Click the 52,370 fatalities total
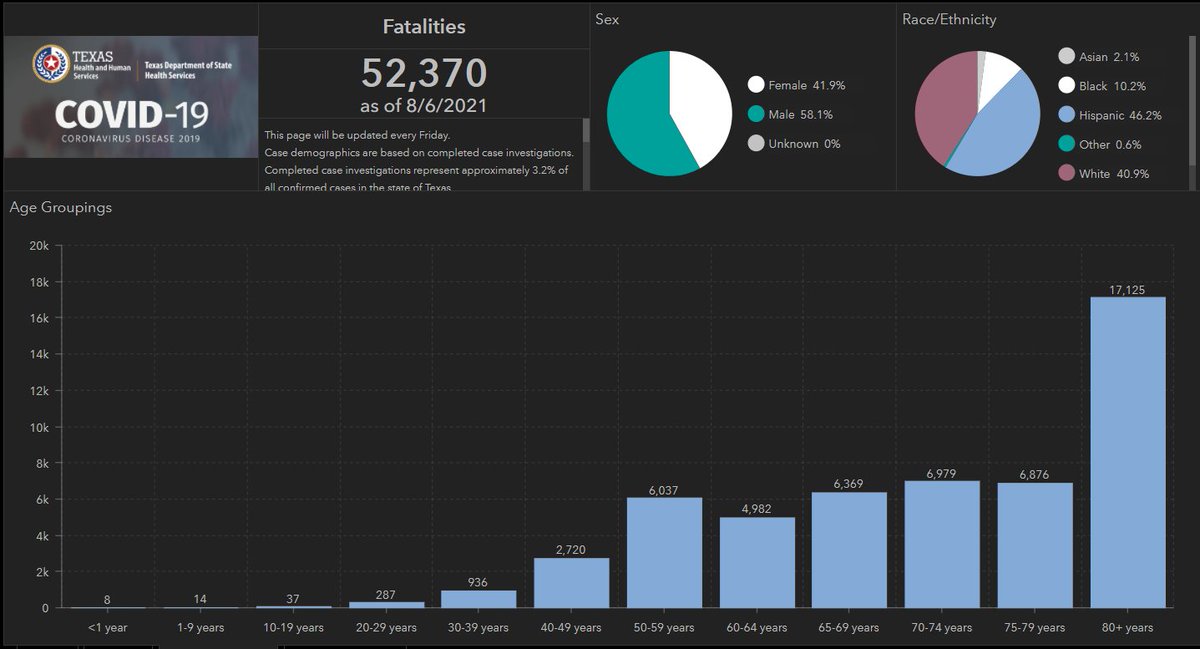This screenshot has width=1200, height=649. point(424,73)
